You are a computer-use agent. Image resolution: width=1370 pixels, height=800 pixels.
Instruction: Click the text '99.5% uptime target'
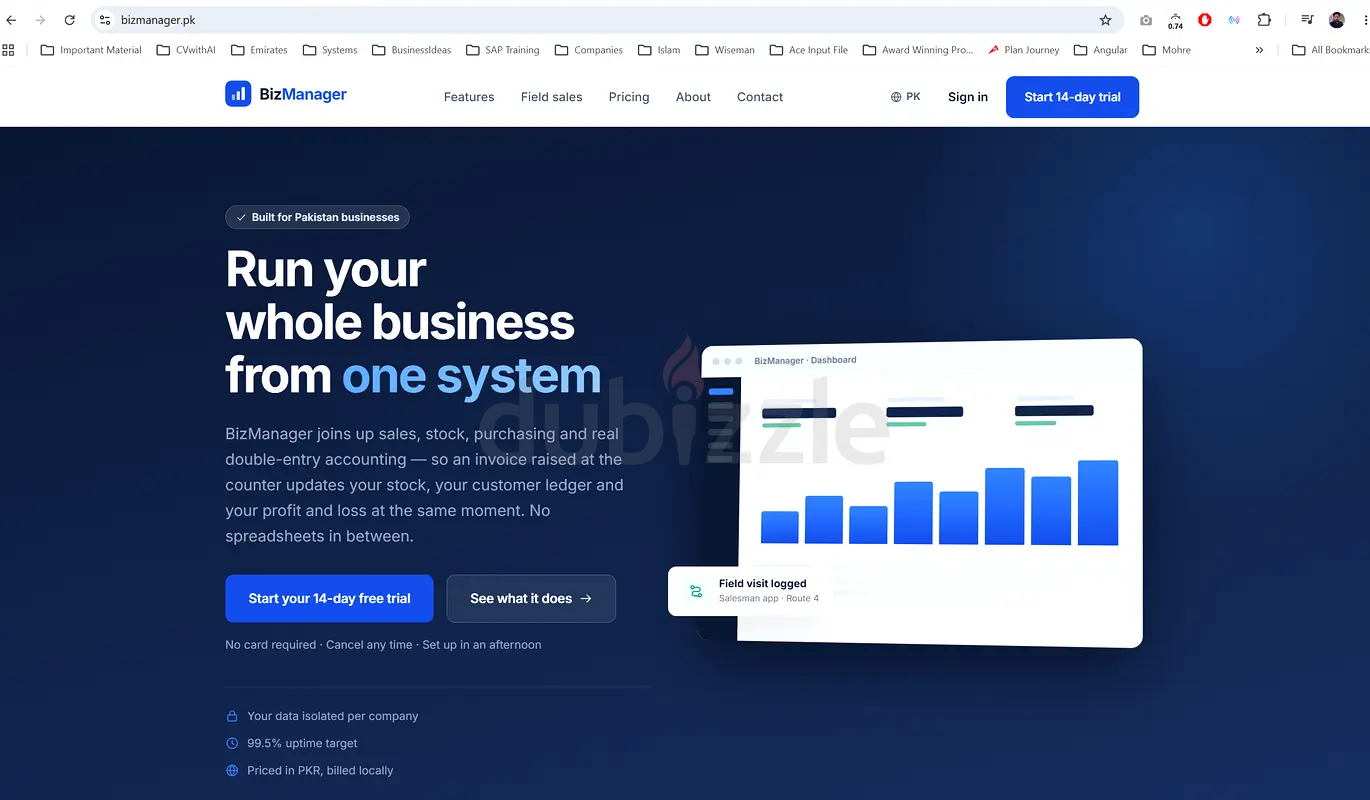[302, 743]
